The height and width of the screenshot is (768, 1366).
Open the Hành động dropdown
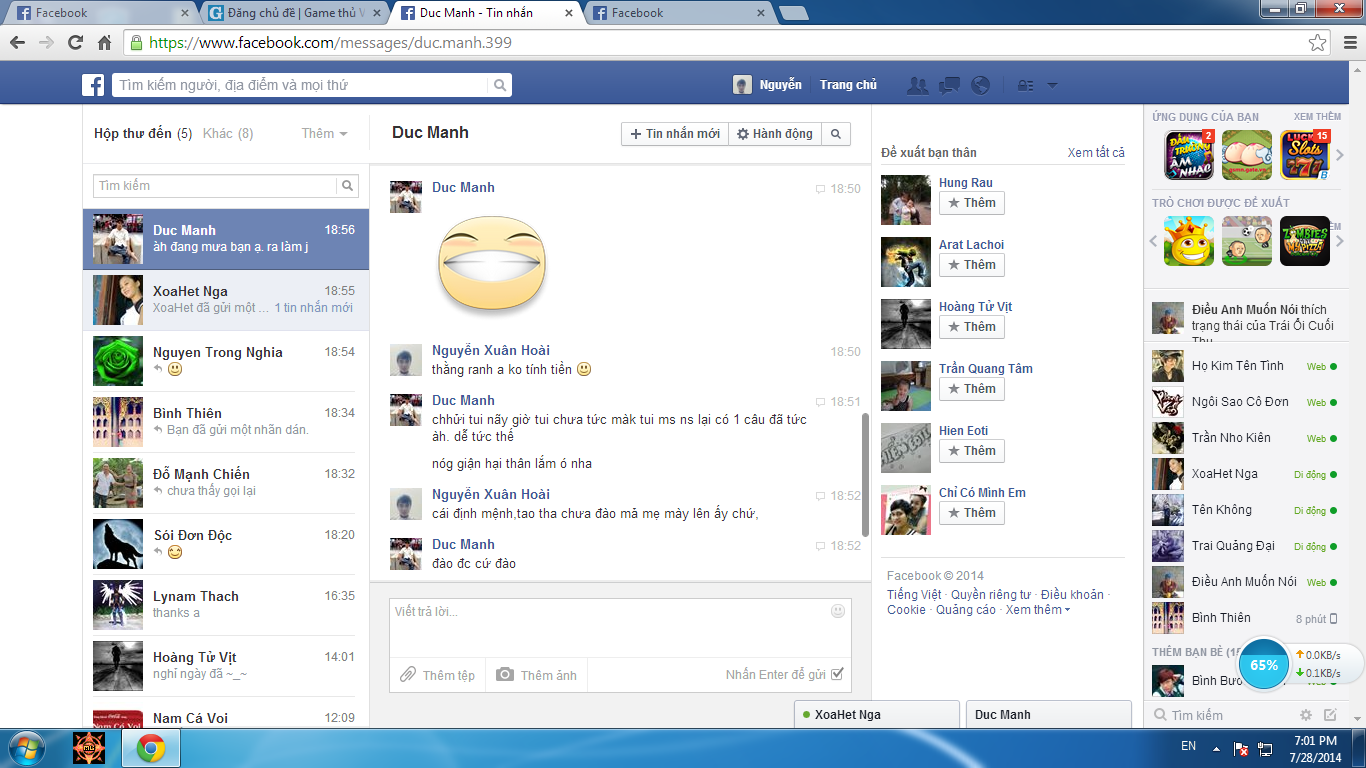[x=775, y=133]
